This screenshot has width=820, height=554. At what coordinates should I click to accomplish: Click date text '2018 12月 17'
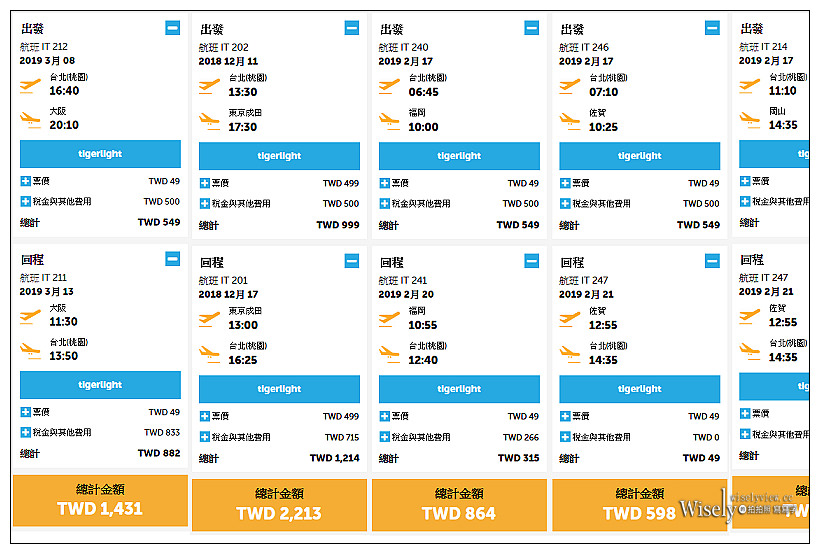(x=228, y=294)
